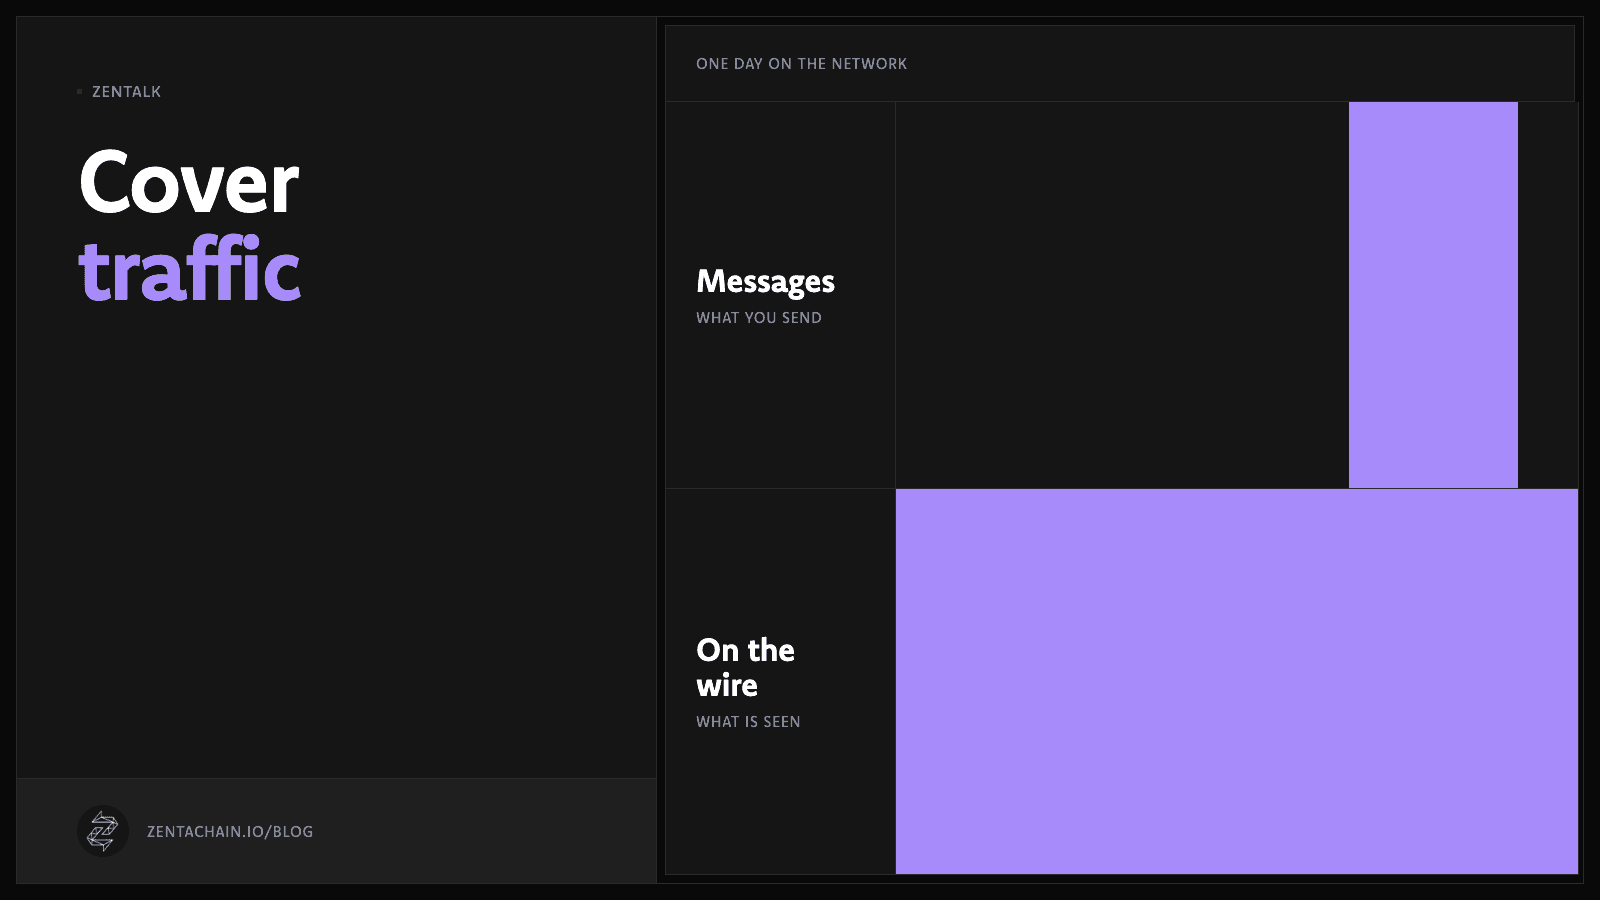1600x900 pixels.
Task: Click the narrow purple Messages bar
Action: 1433,295
